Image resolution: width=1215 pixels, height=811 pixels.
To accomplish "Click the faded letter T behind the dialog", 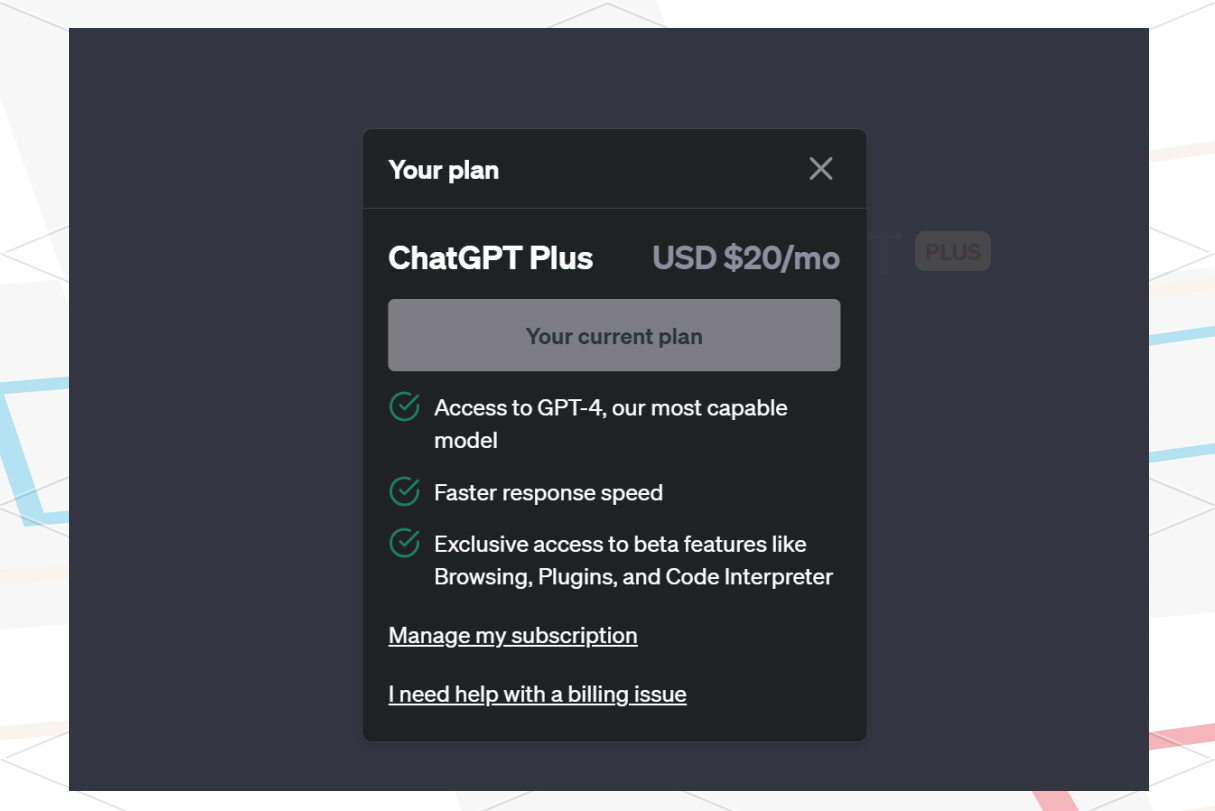I will [886, 252].
